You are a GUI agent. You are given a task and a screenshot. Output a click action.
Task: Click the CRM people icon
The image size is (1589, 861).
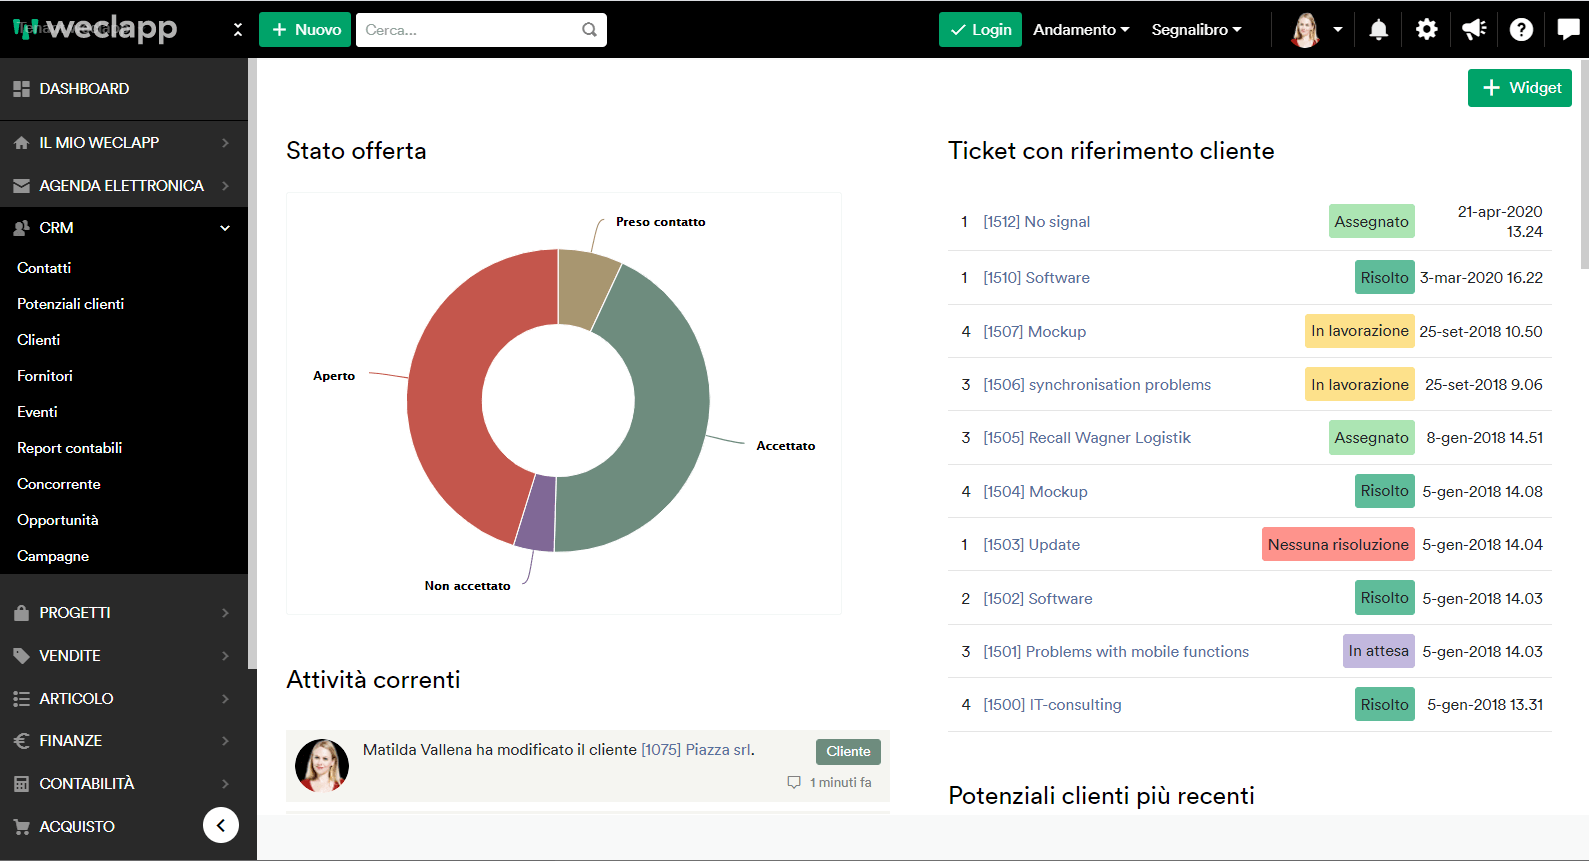[x=21, y=228]
